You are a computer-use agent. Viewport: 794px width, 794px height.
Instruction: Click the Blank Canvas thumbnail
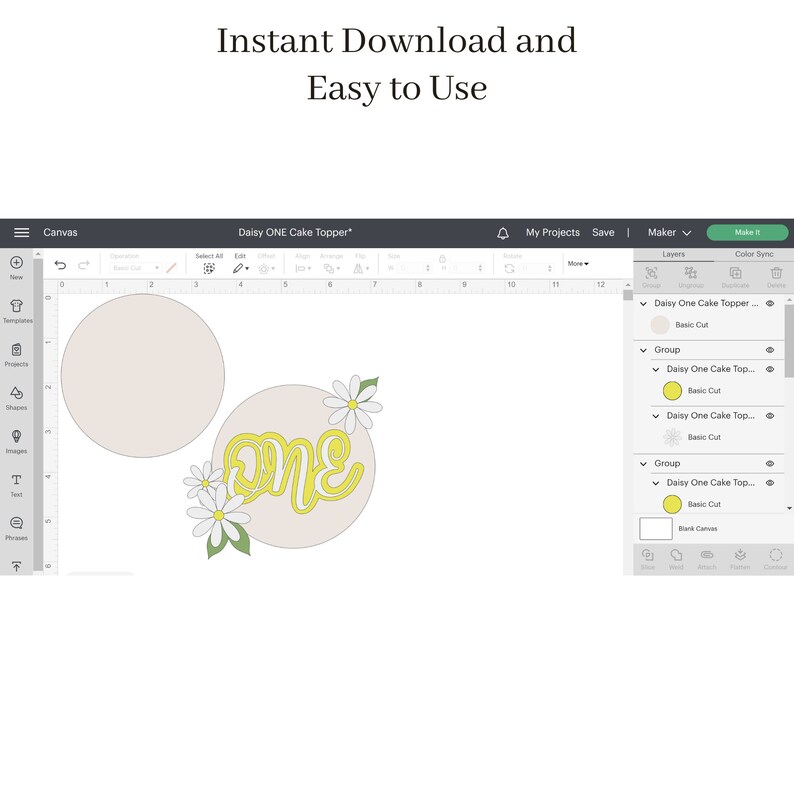656,529
